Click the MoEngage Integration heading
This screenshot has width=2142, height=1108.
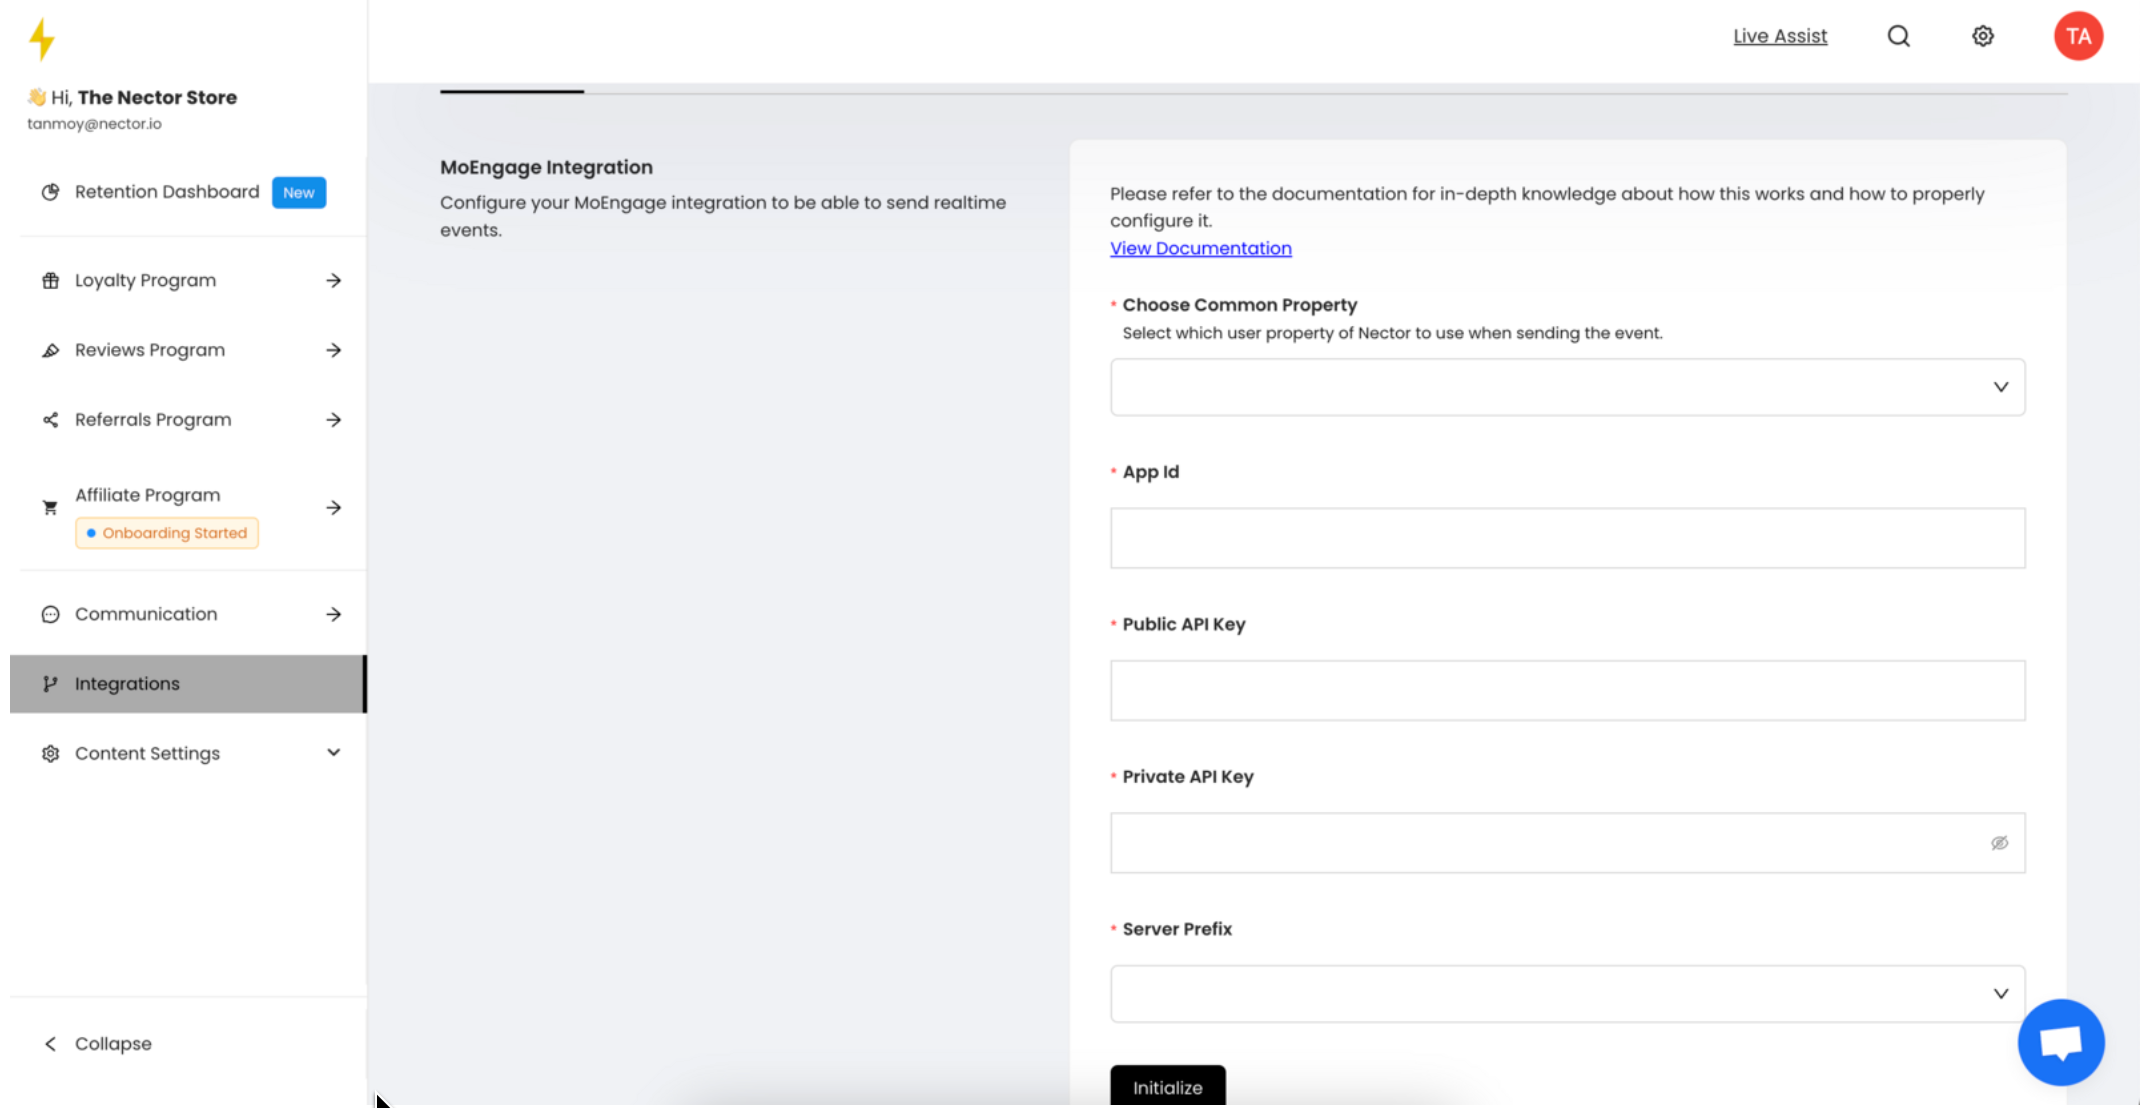(x=546, y=167)
